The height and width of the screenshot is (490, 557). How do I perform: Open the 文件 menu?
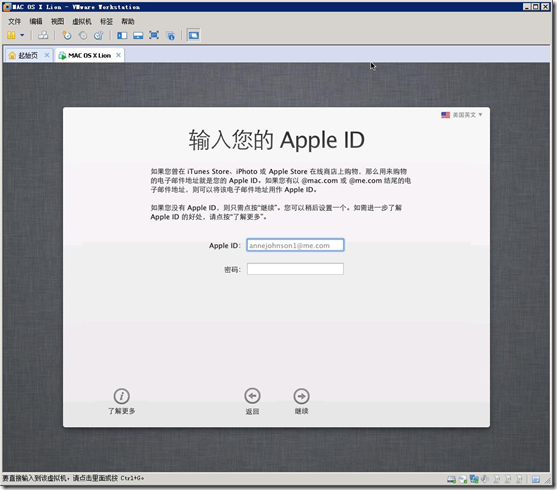coord(15,21)
